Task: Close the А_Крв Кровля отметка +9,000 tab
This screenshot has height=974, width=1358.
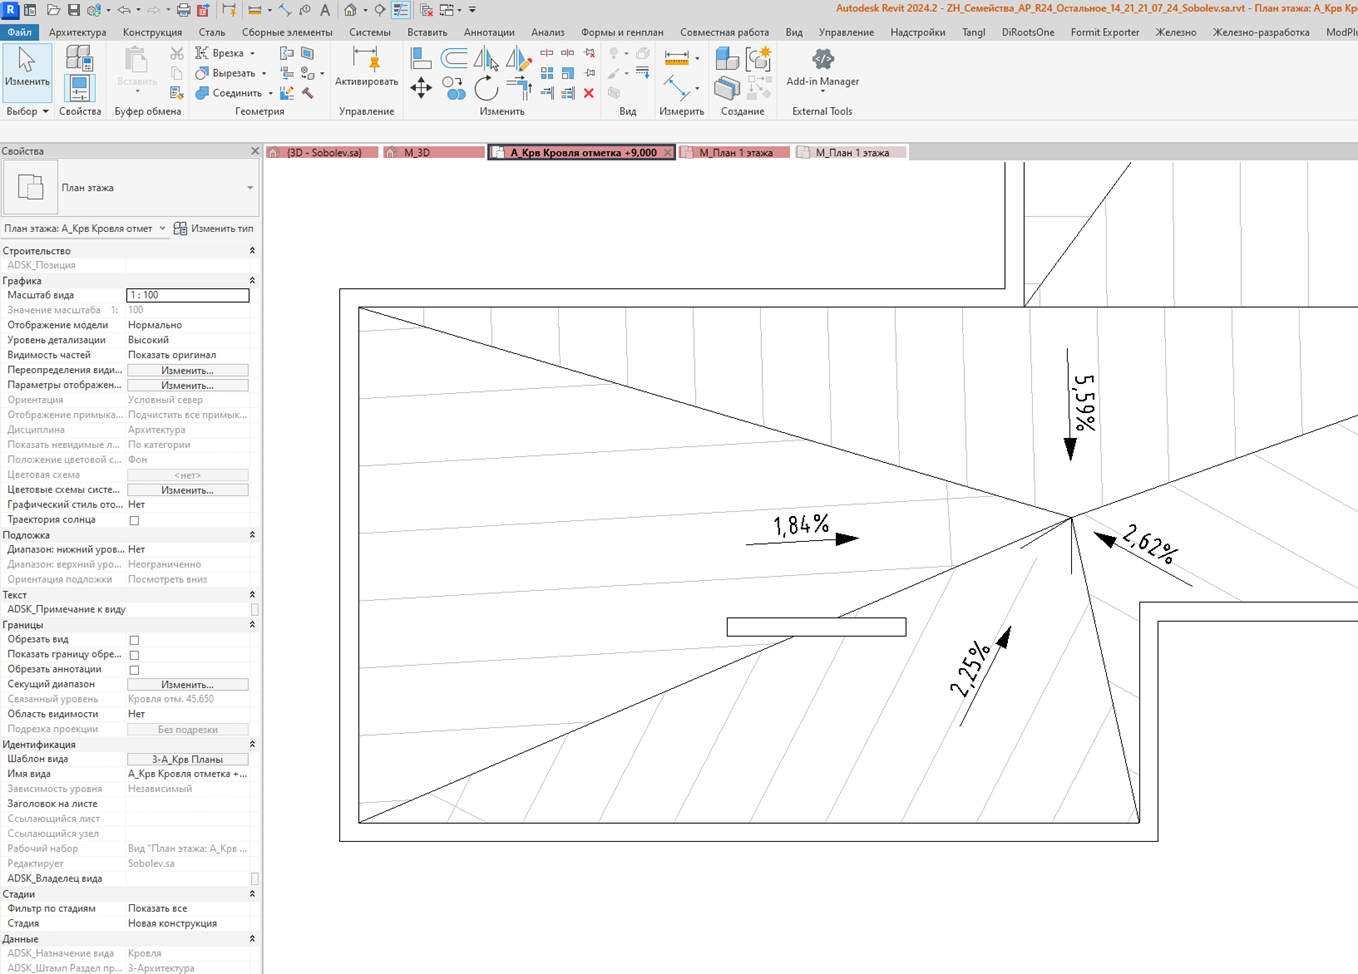Action: click(x=668, y=153)
